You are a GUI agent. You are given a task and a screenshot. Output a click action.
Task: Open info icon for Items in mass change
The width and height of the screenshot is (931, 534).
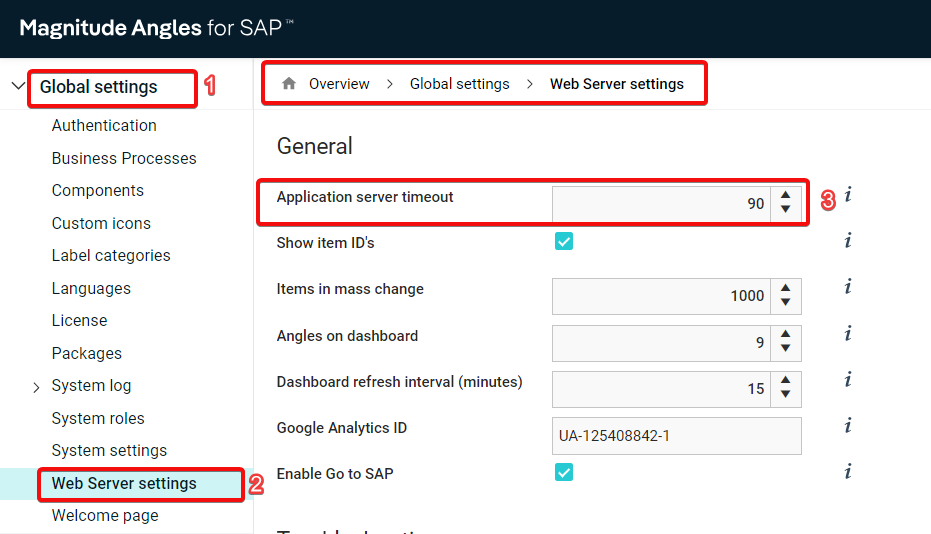click(848, 287)
